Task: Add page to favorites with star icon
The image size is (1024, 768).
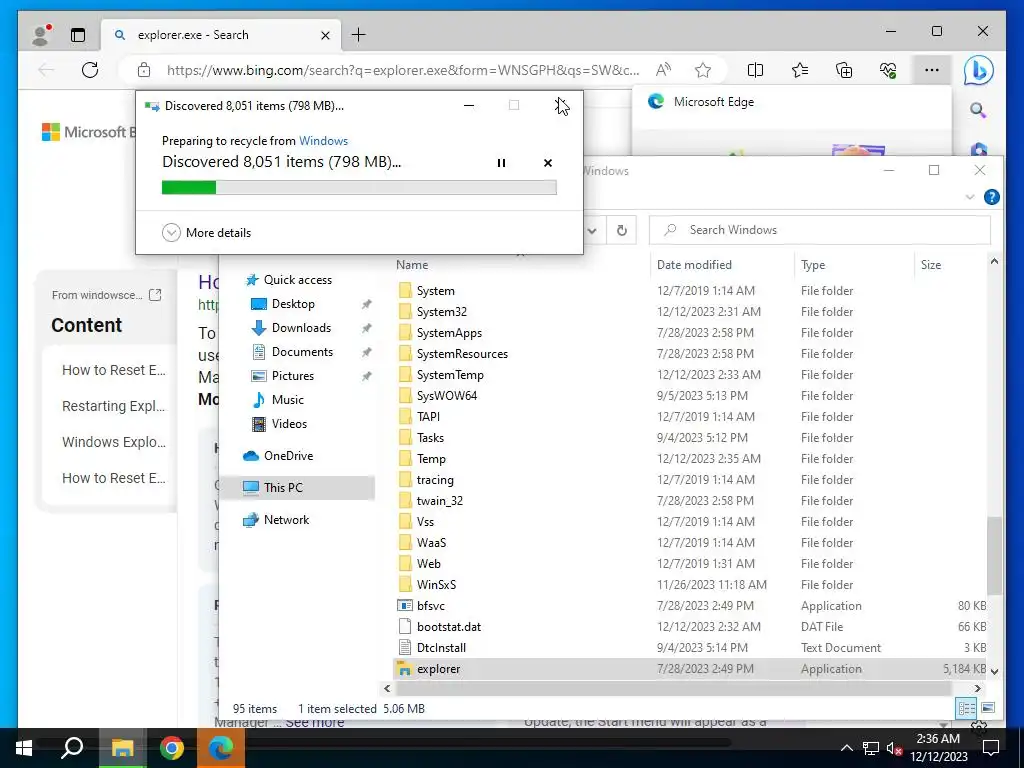Action: (x=703, y=70)
